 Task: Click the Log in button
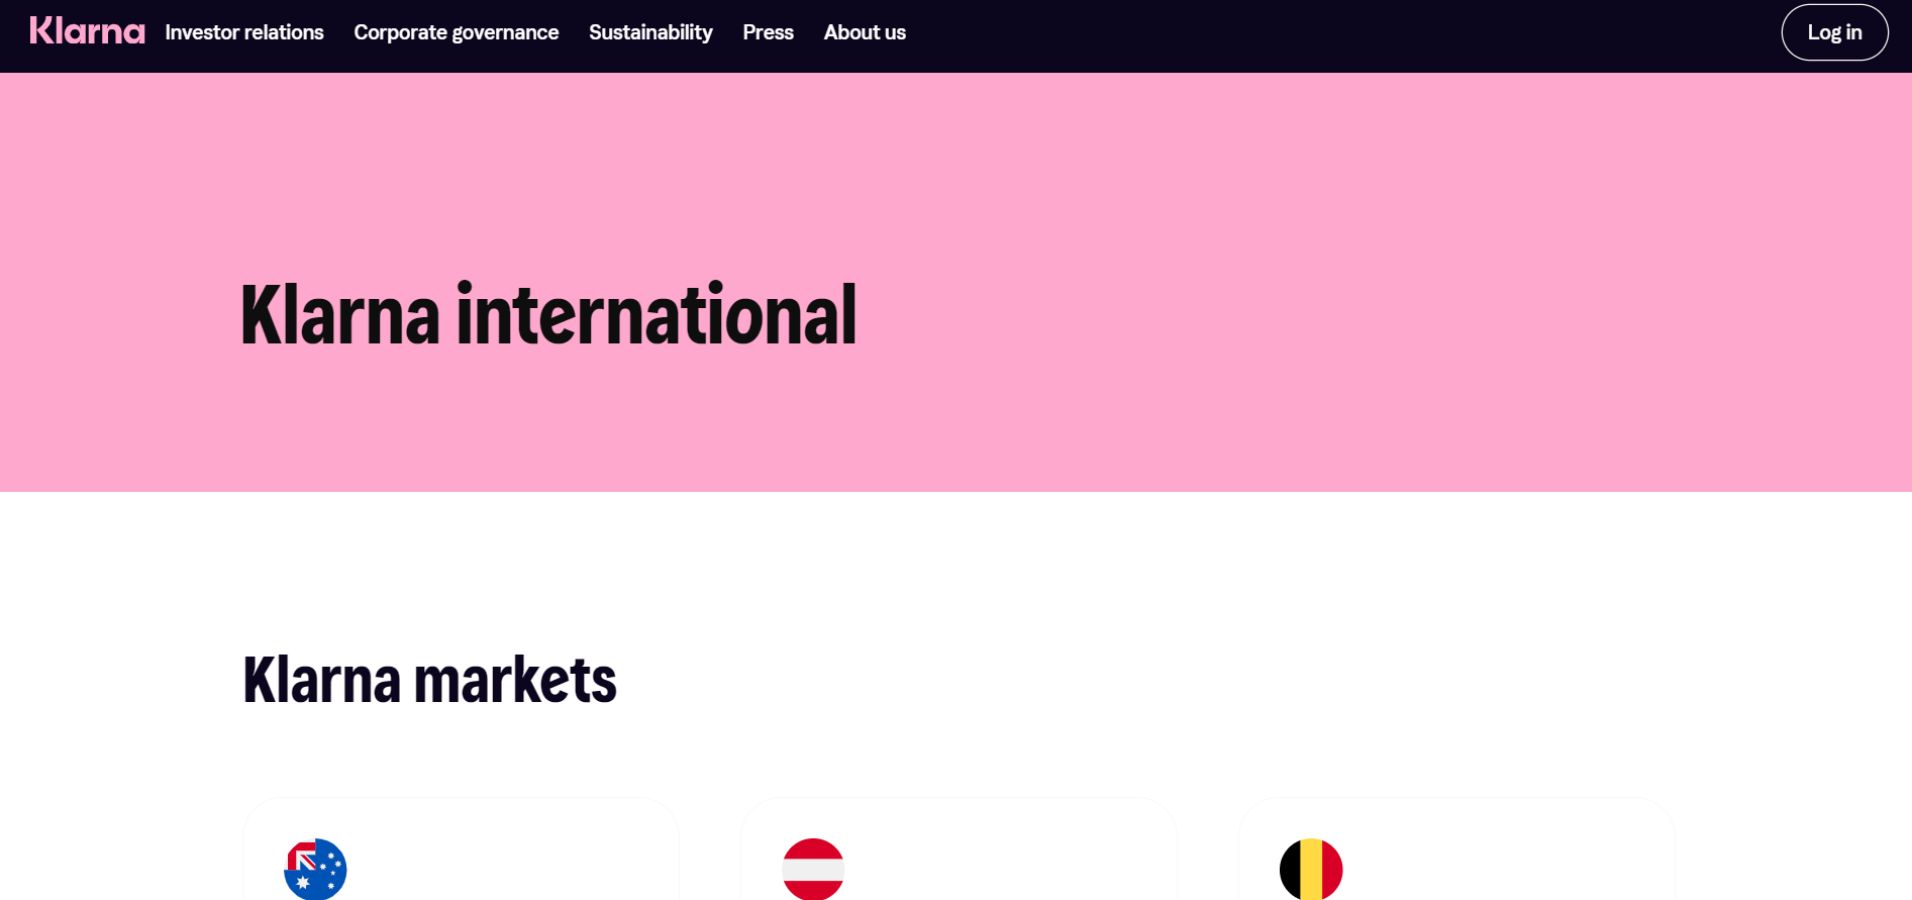click(x=1834, y=32)
